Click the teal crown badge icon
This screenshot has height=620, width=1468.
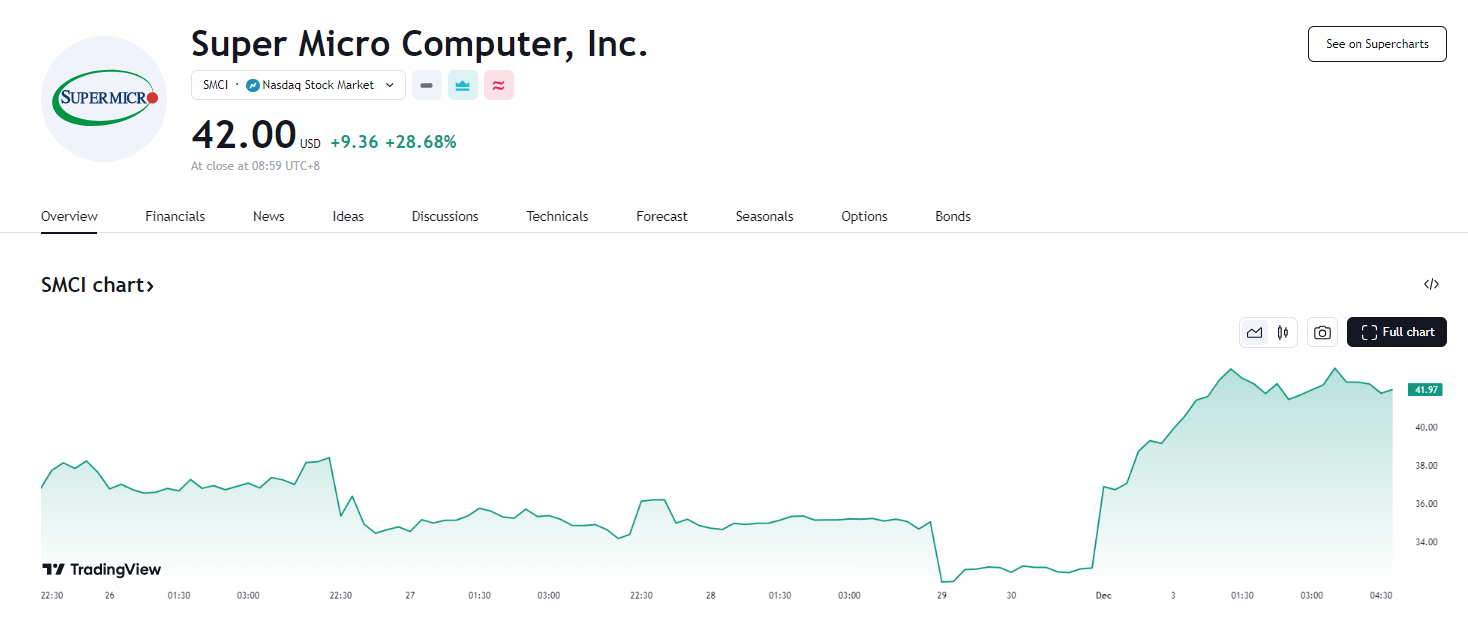(463, 86)
